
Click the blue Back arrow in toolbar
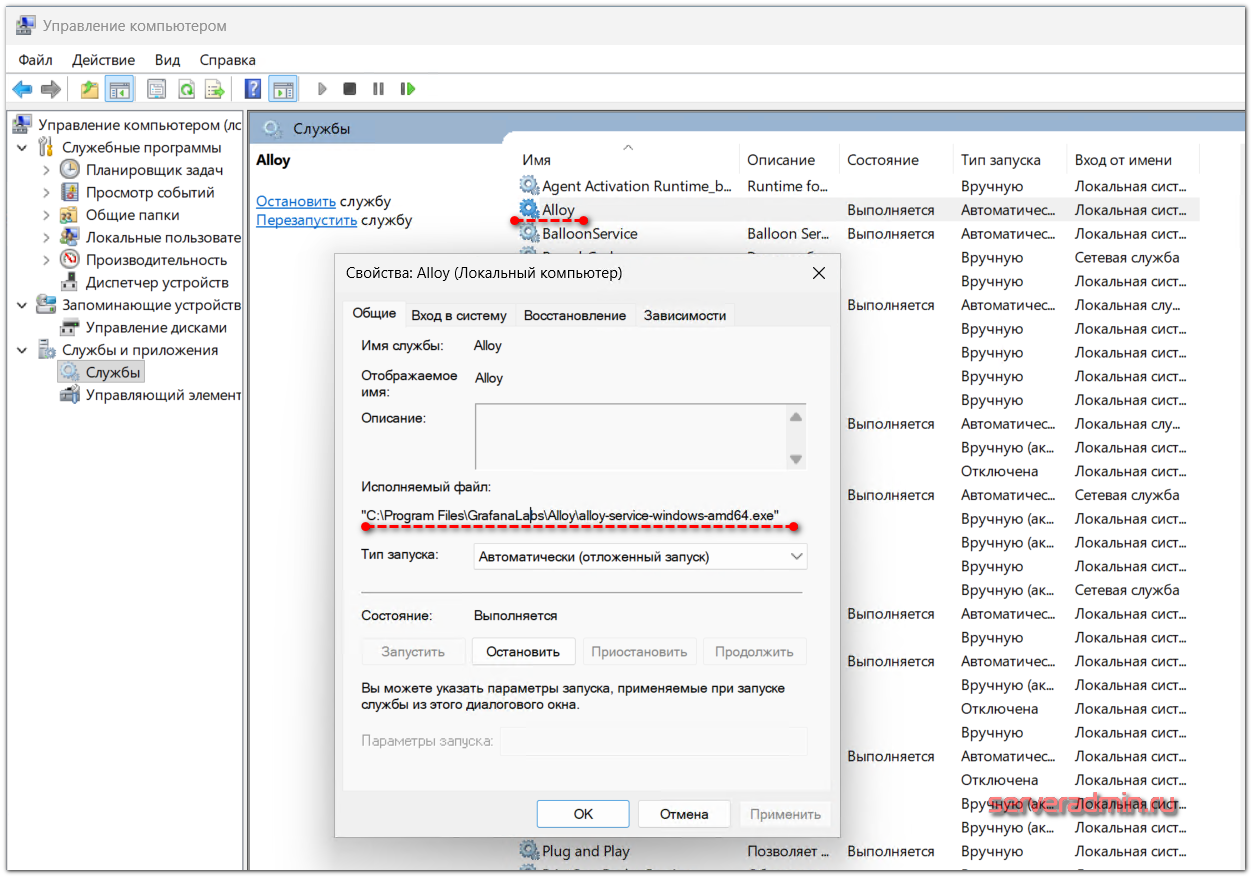tap(22, 89)
